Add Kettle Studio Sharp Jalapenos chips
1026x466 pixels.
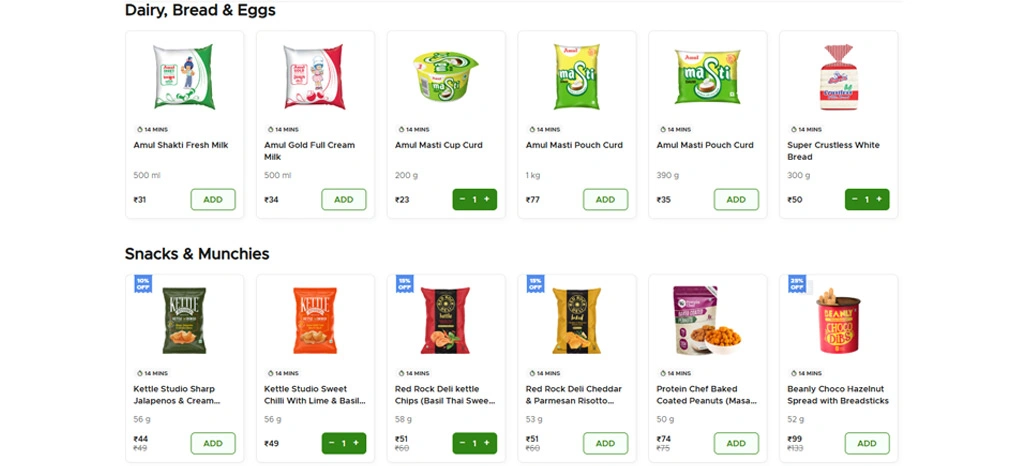coord(213,443)
